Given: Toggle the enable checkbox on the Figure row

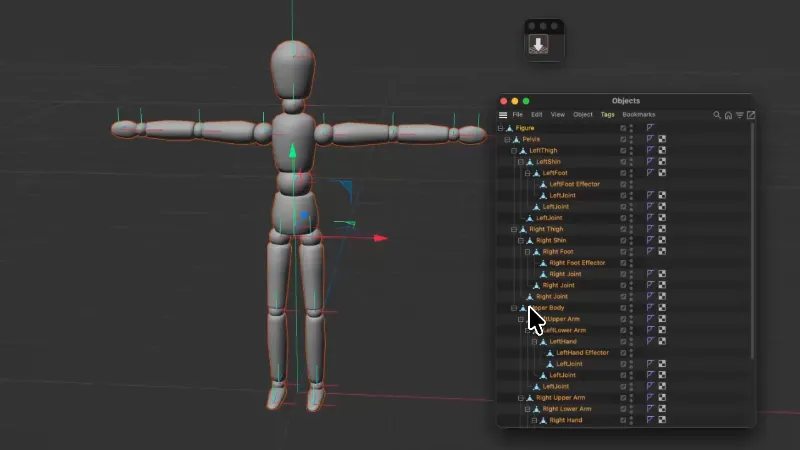Looking at the screenshot, I should pos(623,128).
